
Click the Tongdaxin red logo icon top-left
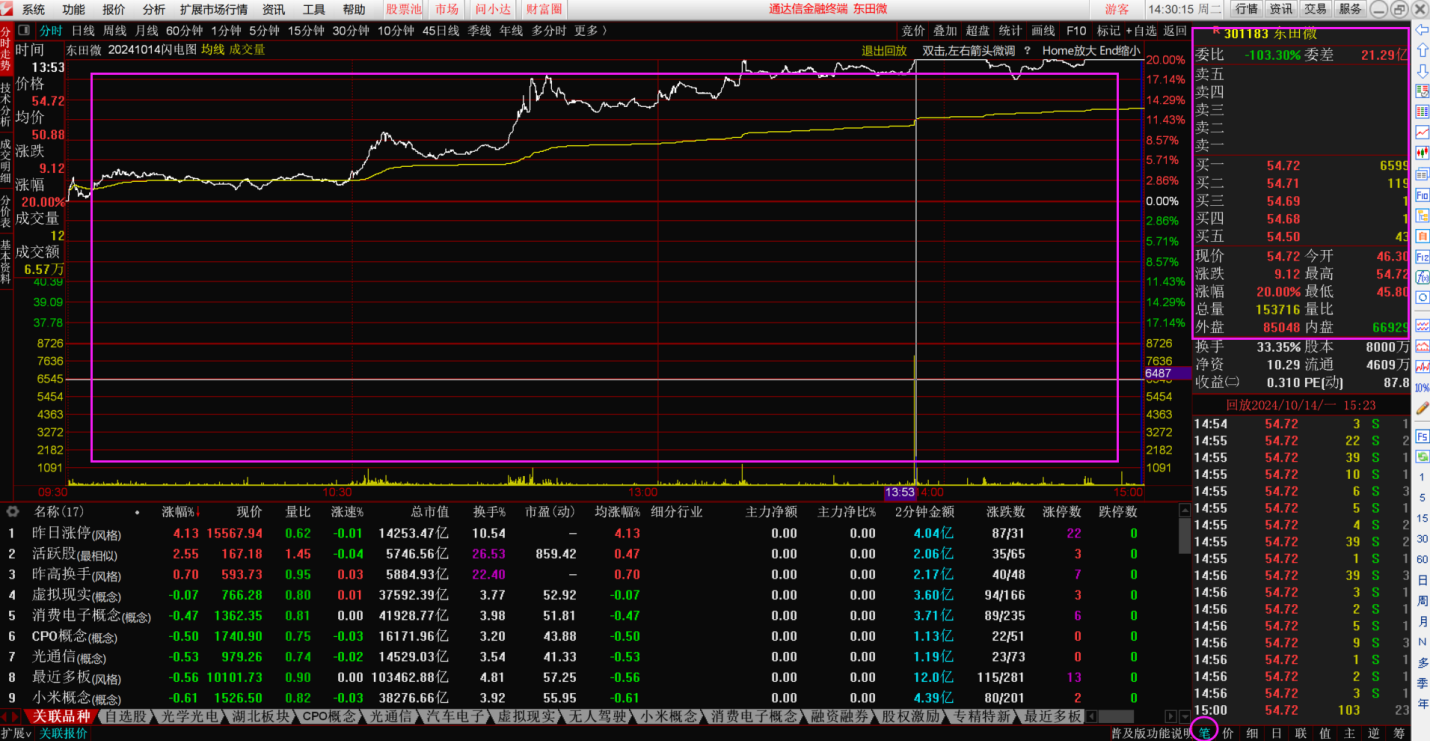coord(7,9)
